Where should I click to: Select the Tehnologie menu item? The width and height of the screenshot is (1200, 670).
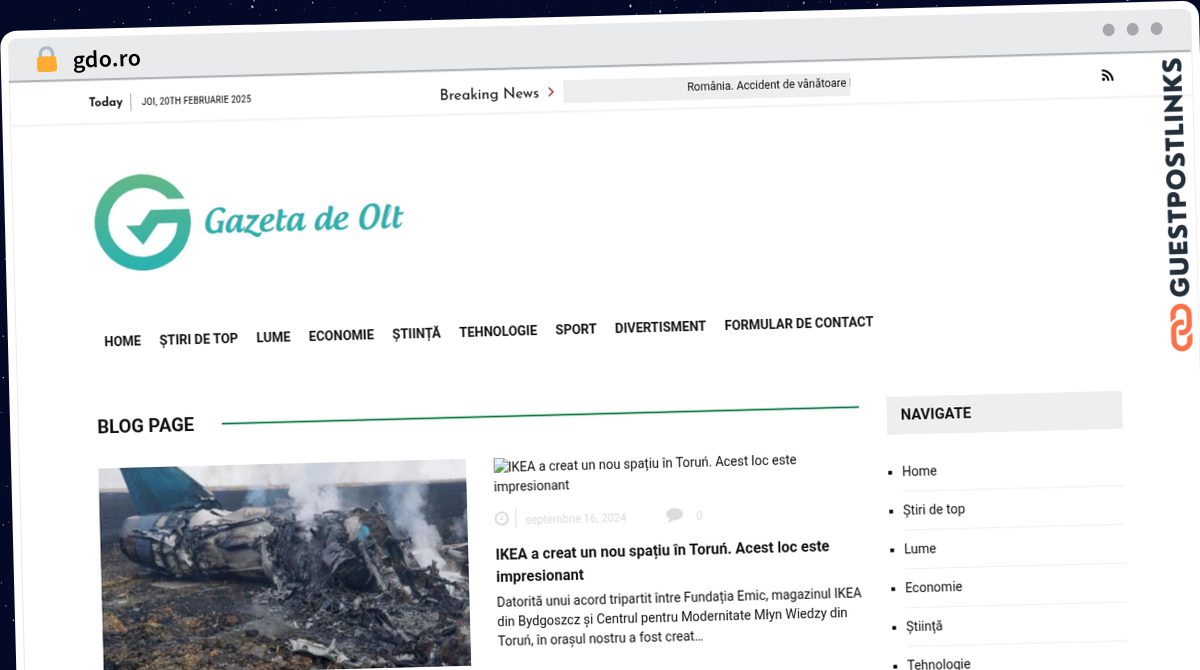click(498, 331)
